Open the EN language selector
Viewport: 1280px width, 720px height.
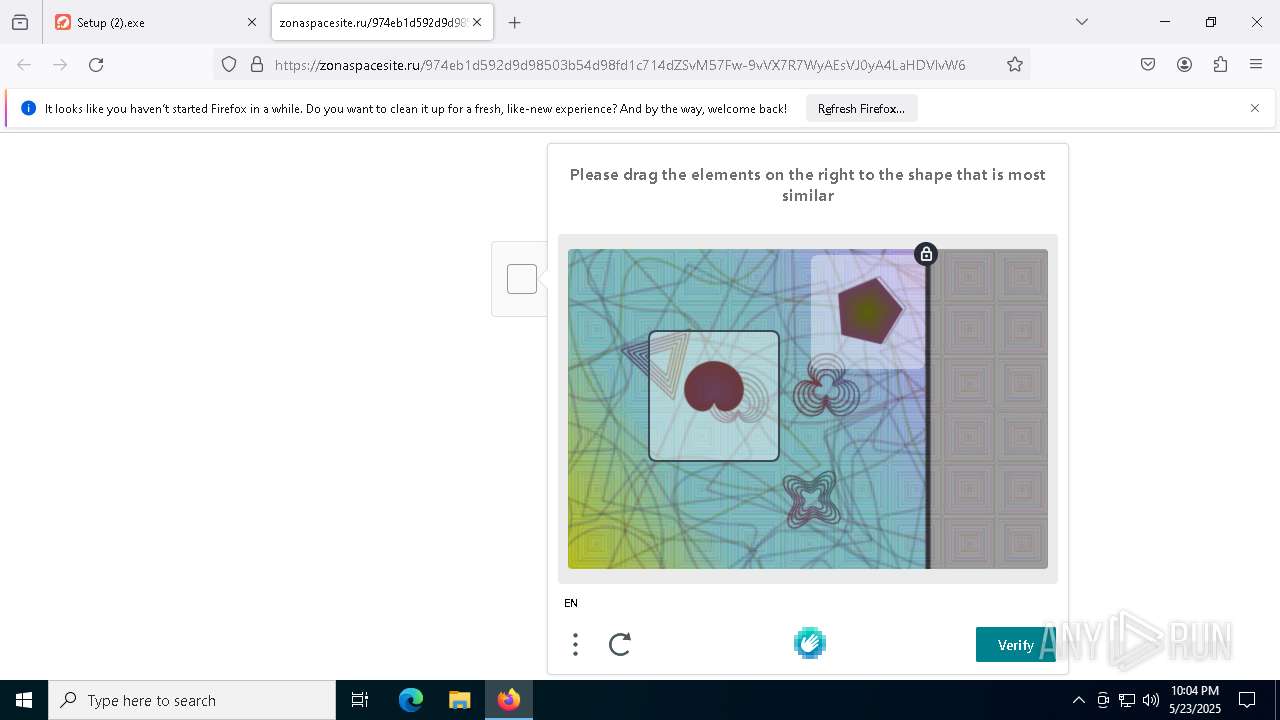(571, 603)
